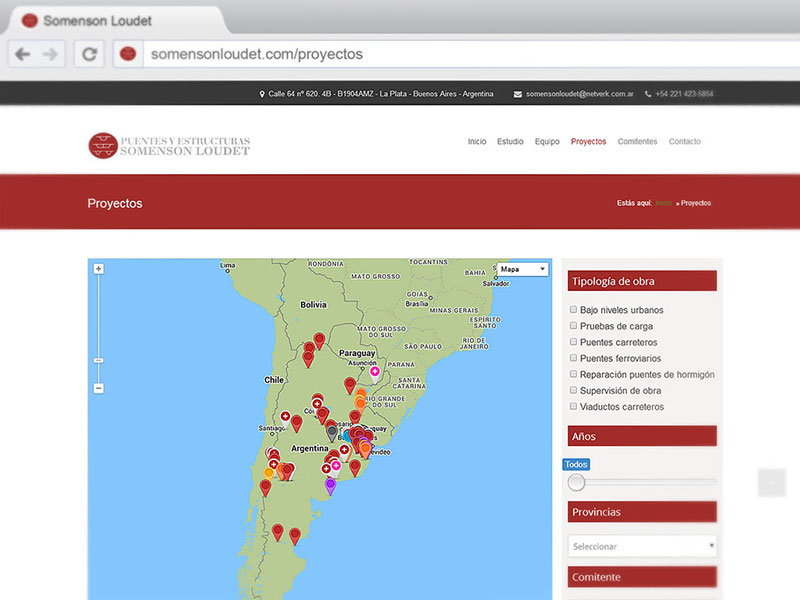The width and height of the screenshot is (800, 600).
Task: Check the Pruebas de carga option
Action: [574, 326]
